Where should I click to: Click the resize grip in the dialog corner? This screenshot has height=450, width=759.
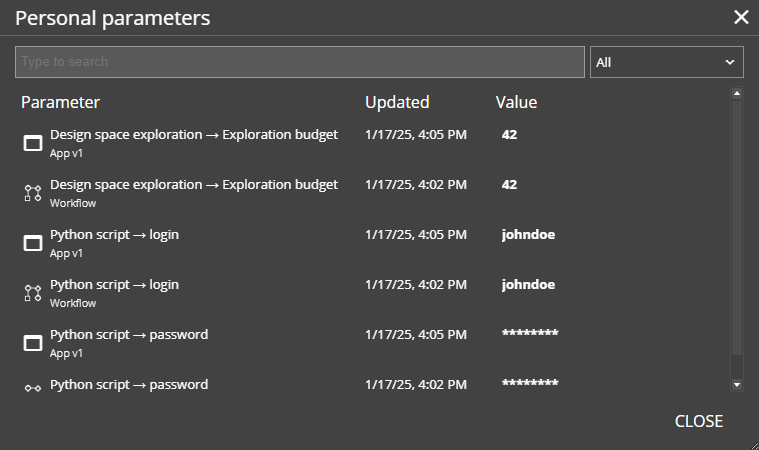coord(753,444)
